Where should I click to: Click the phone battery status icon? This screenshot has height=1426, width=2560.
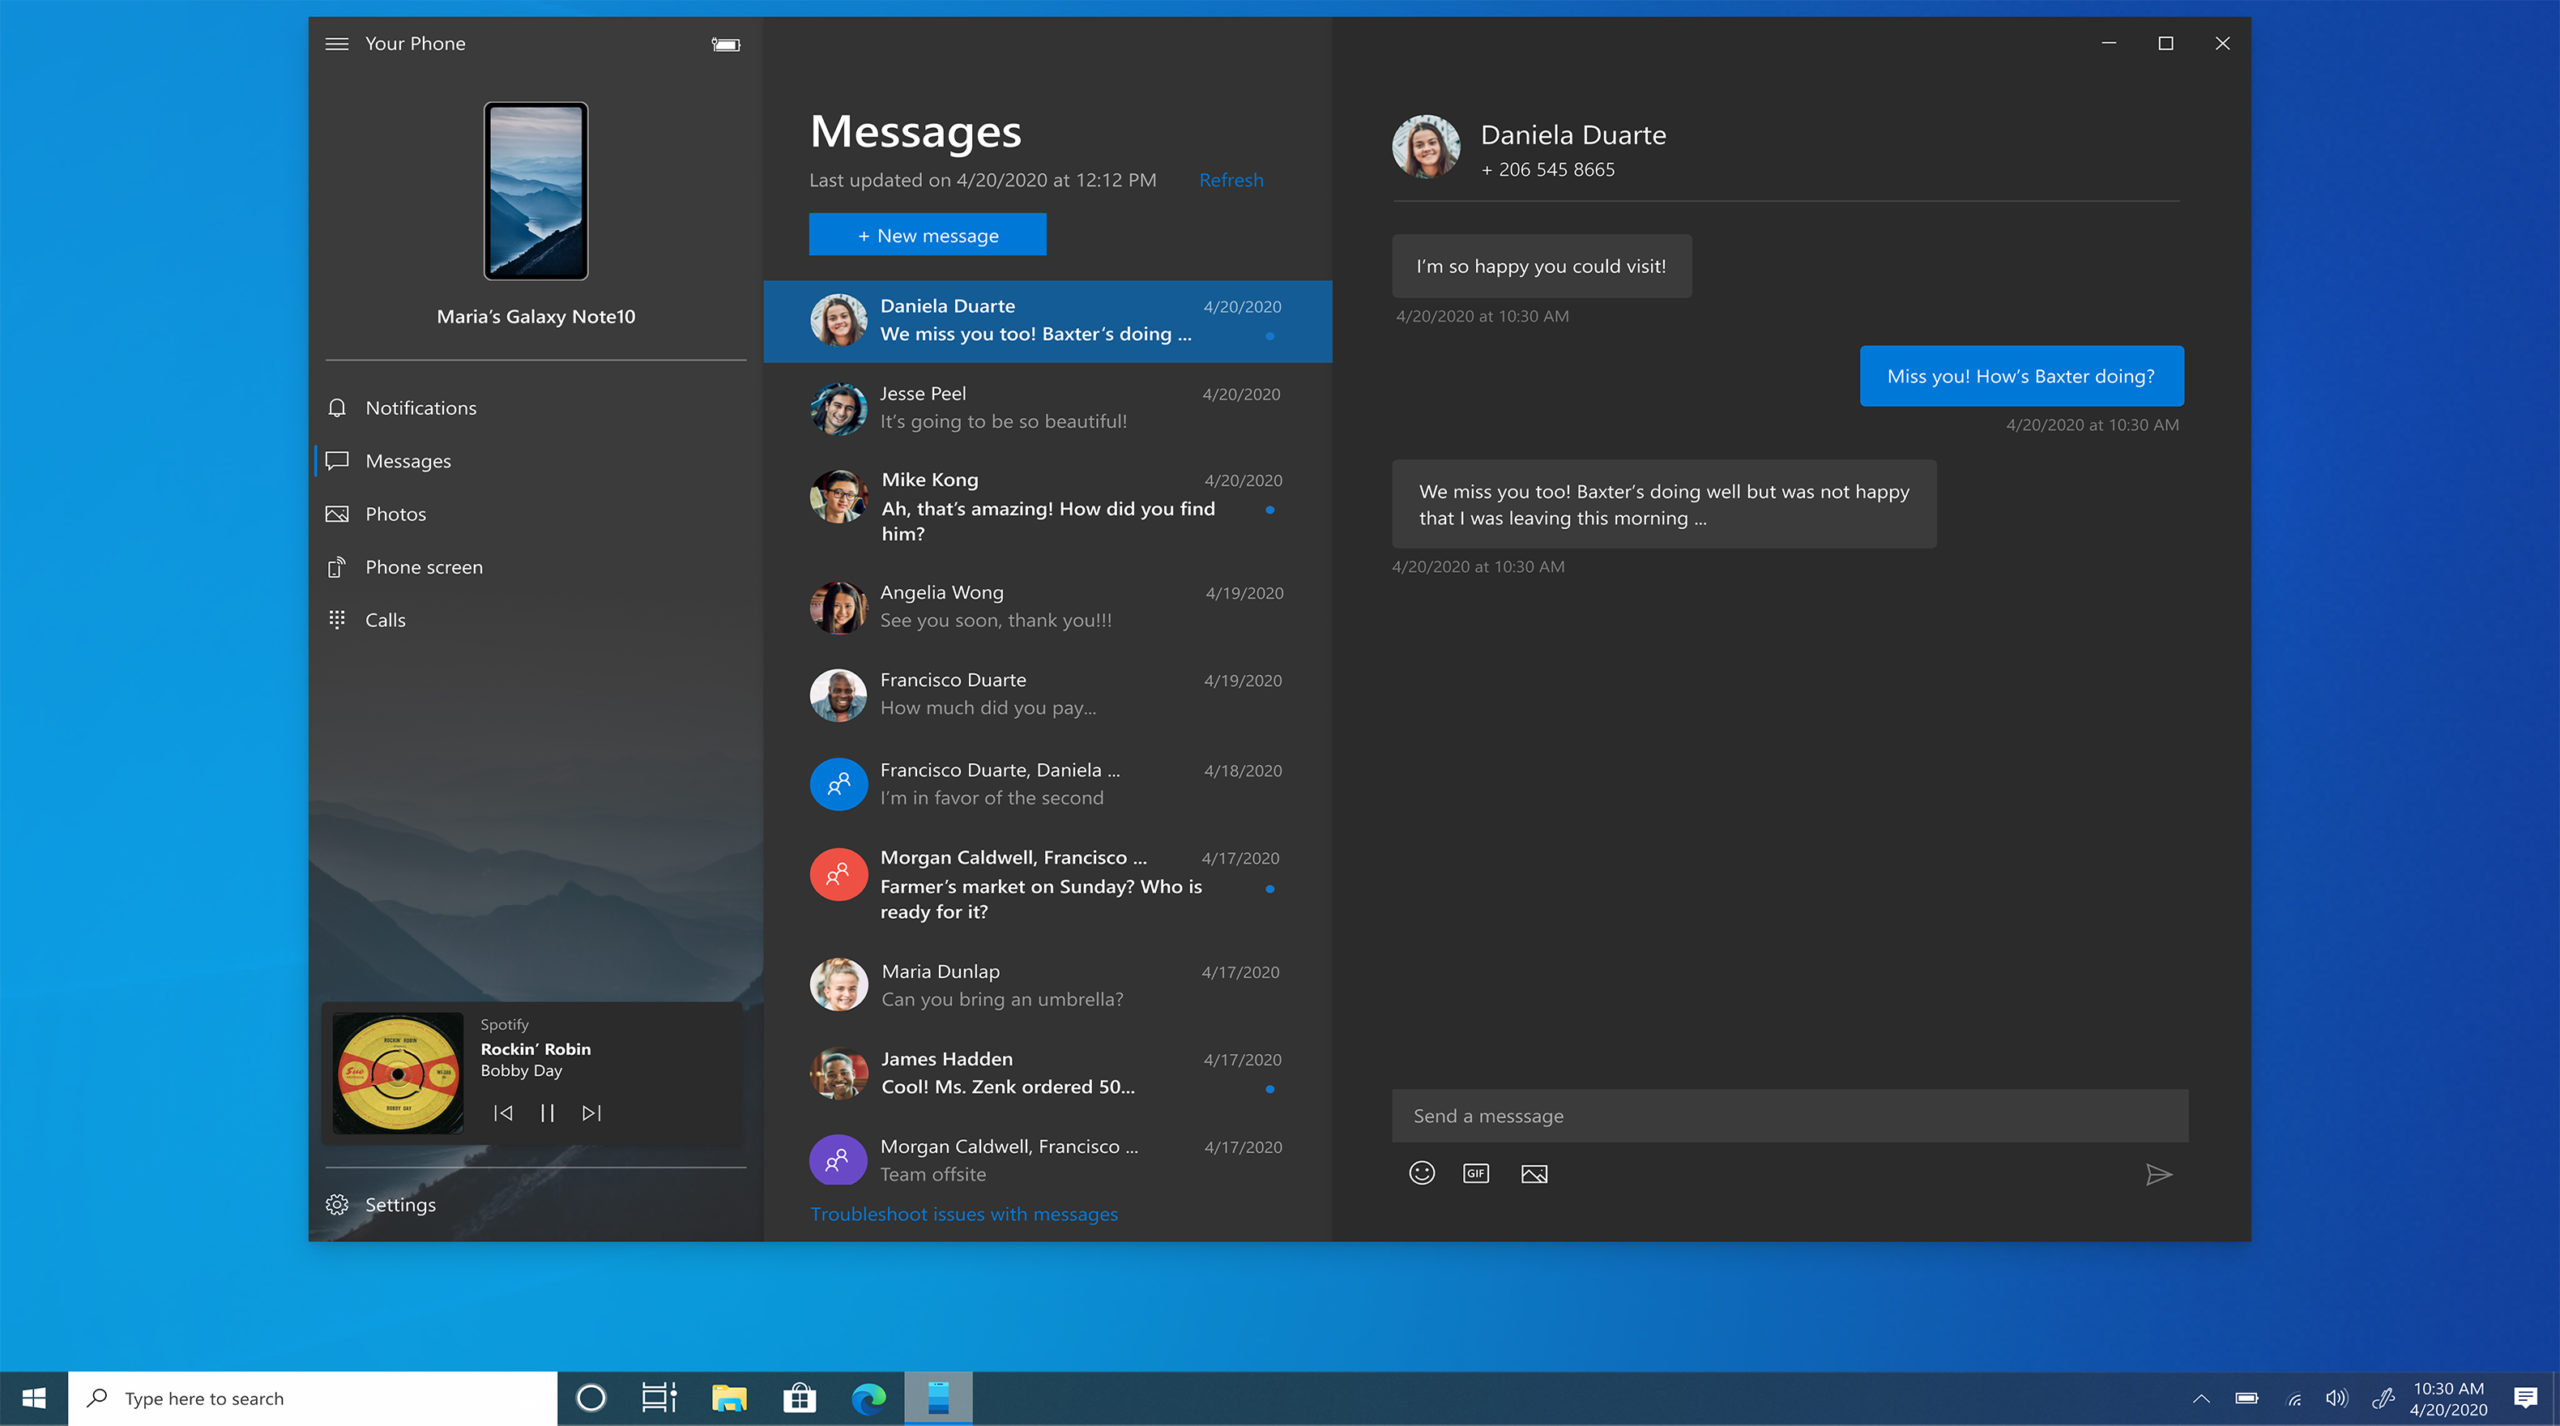point(726,44)
